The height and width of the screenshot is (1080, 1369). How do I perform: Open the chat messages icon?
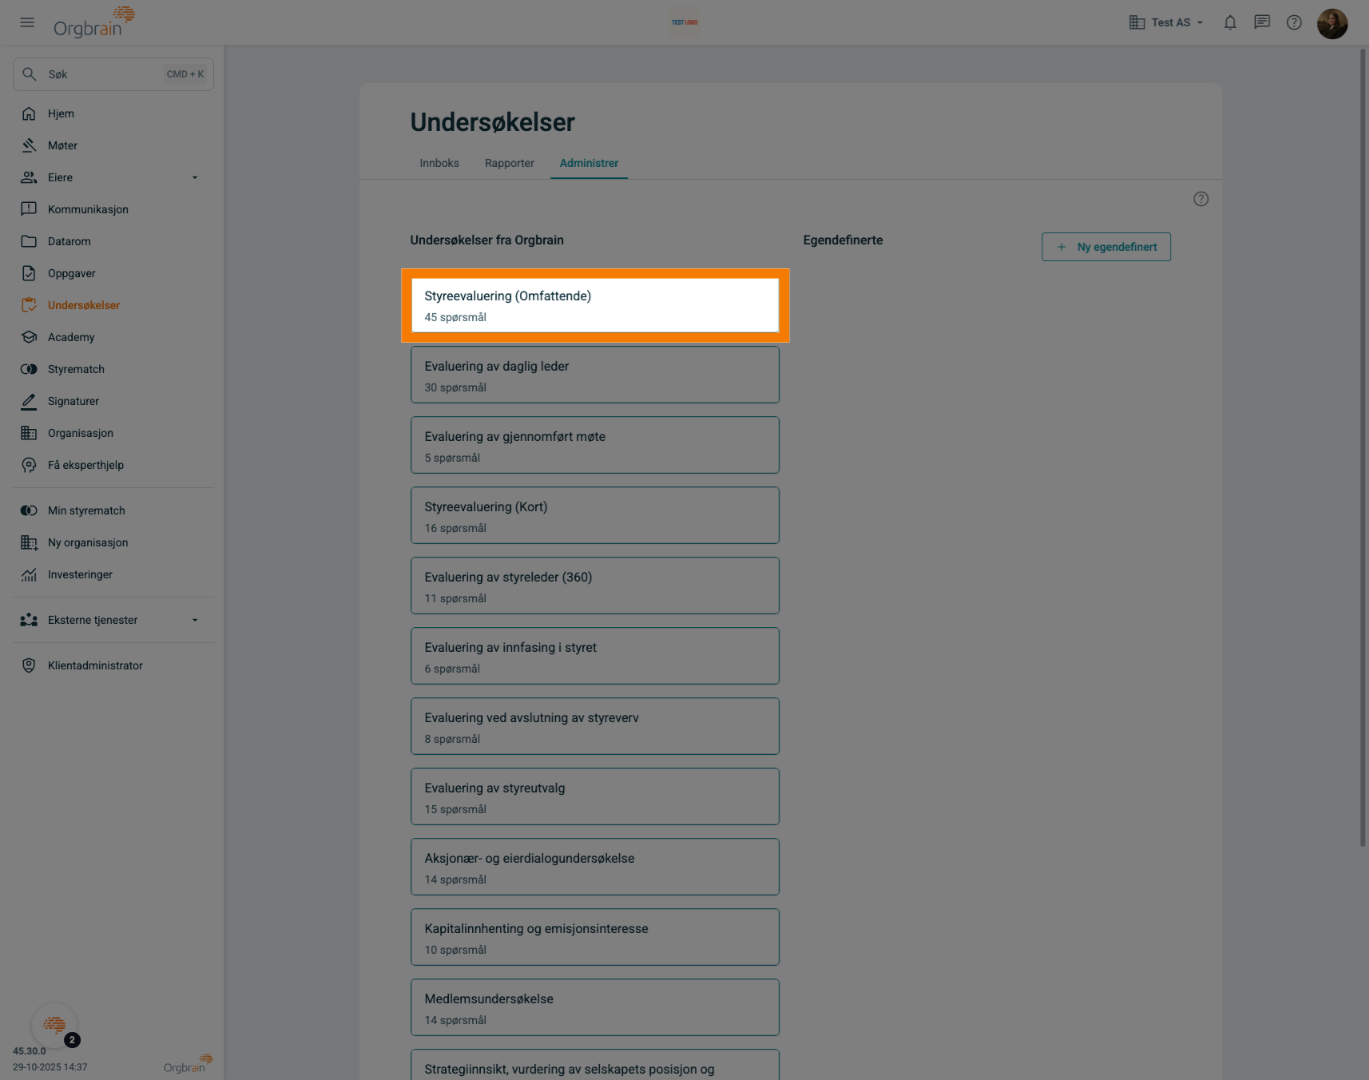[x=1262, y=22]
